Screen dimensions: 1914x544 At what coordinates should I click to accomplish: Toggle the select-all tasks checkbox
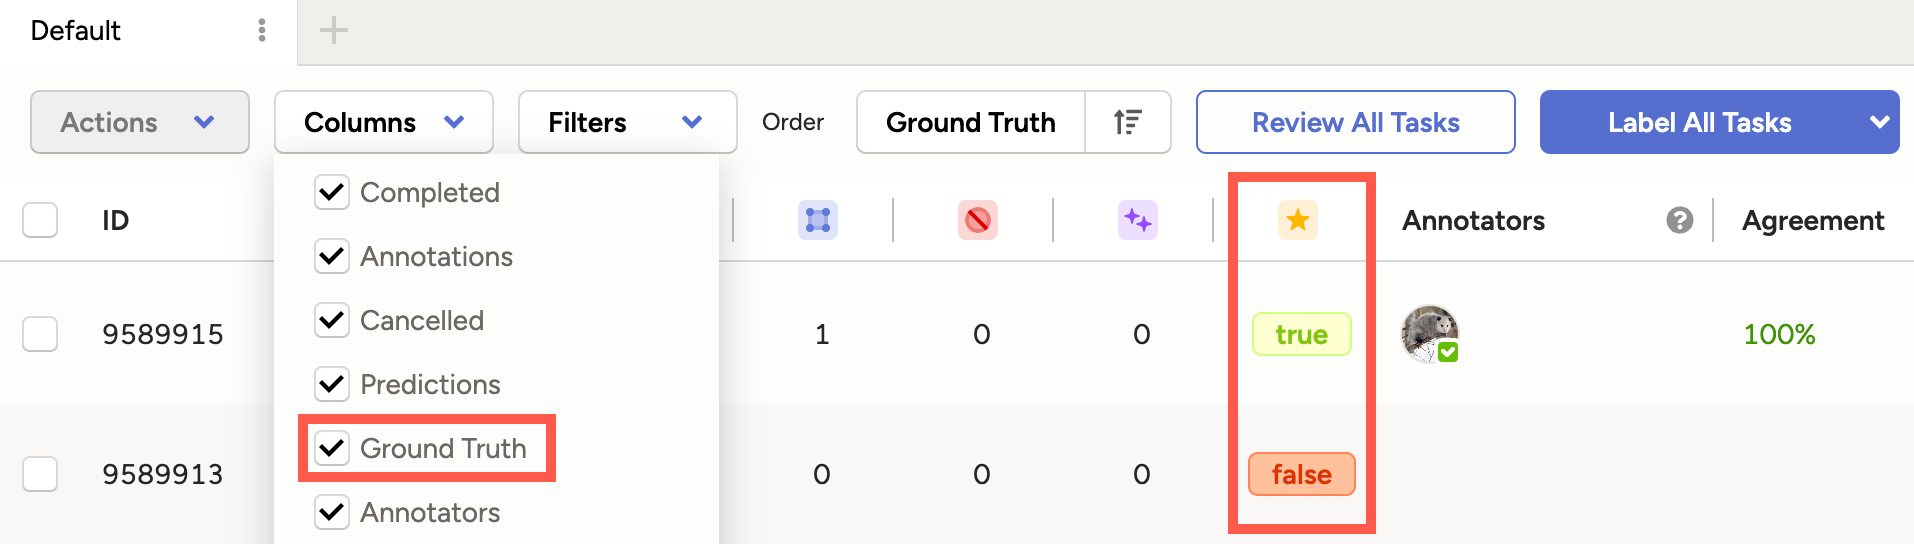pos(40,220)
